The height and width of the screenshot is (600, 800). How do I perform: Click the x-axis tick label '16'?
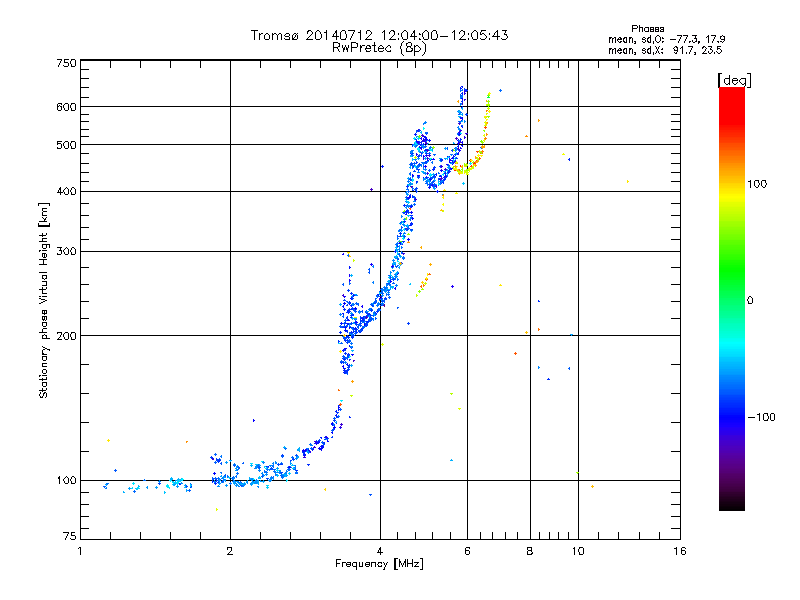click(x=680, y=551)
